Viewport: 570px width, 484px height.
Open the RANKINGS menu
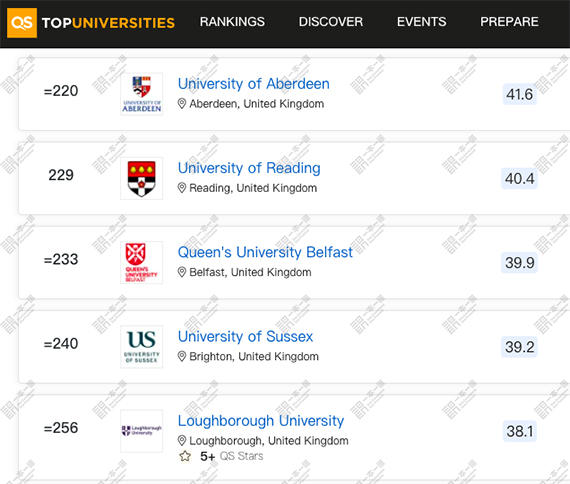[232, 22]
